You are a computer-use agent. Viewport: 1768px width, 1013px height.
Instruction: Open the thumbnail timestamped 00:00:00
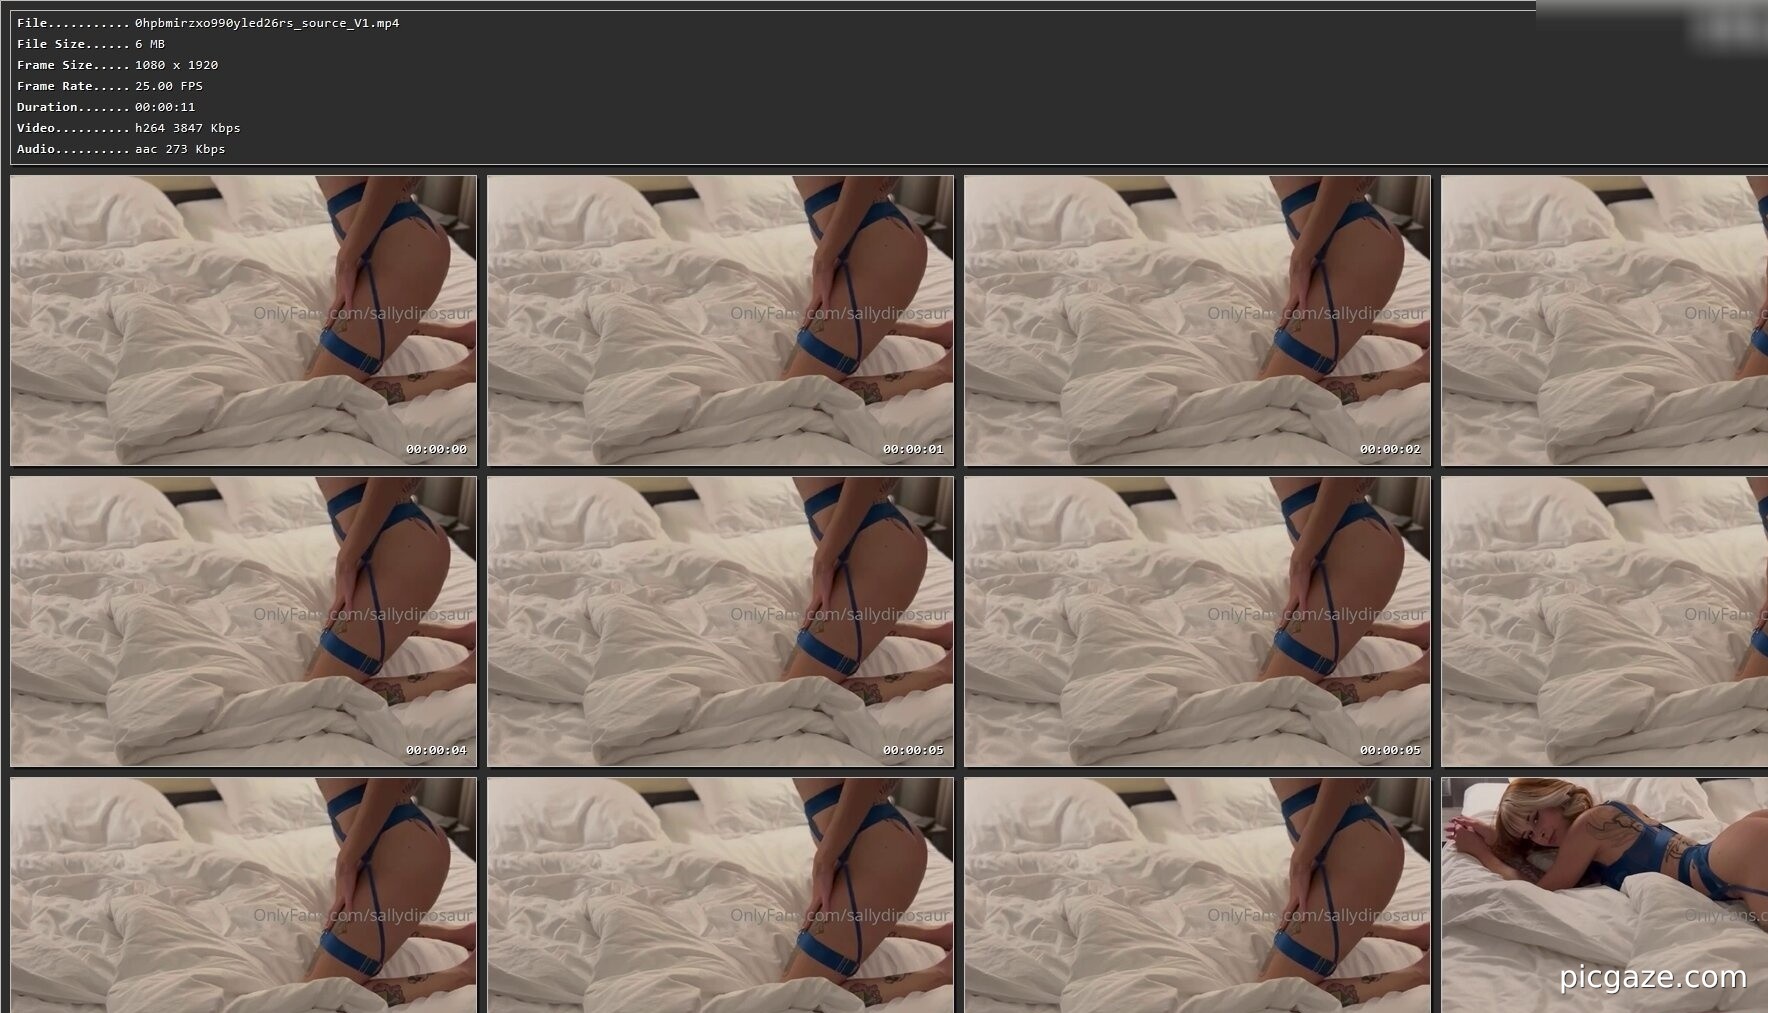[243, 320]
